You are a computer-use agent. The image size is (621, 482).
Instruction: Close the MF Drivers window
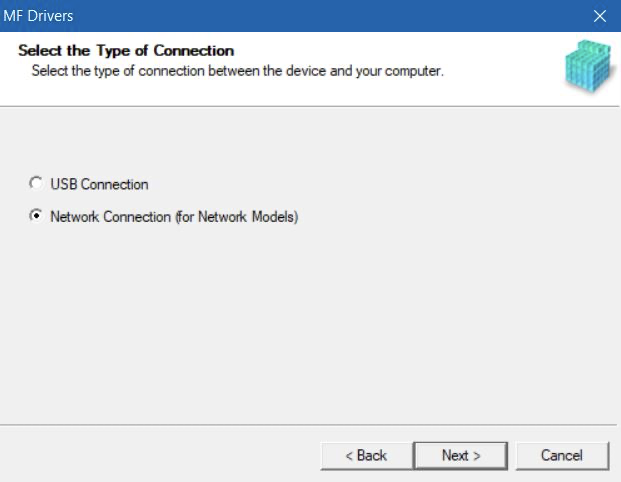tap(600, 16)
